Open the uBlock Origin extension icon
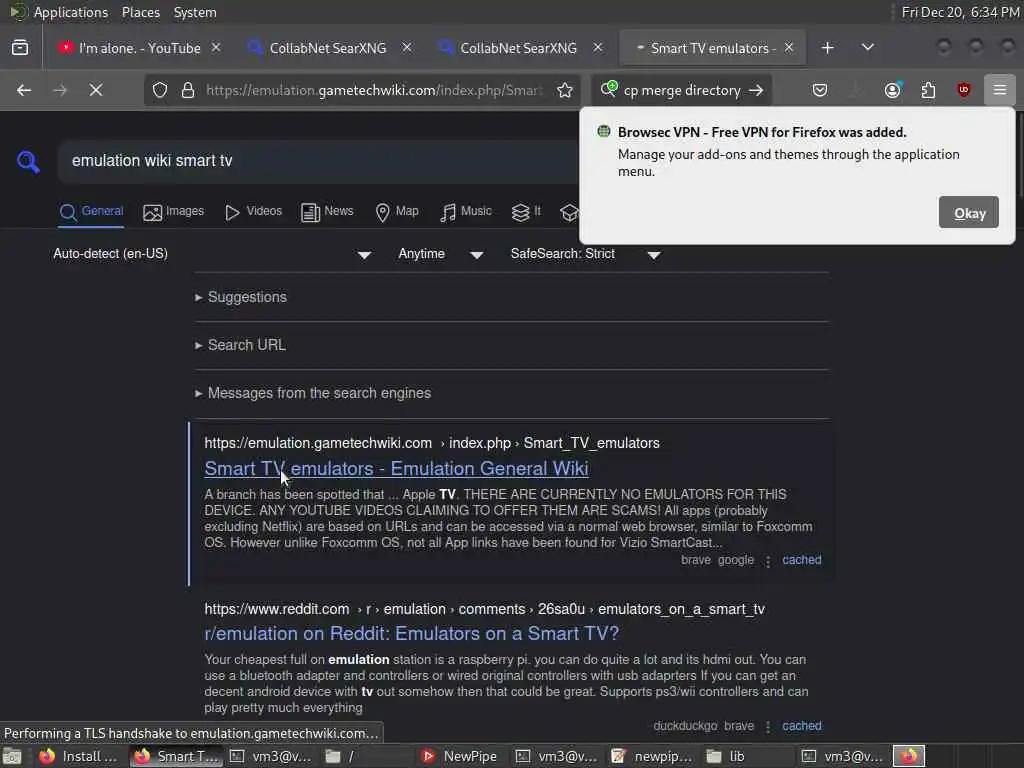Image resolution: width=1024 pixels, height=768 pixels. [x=963, y=90]
